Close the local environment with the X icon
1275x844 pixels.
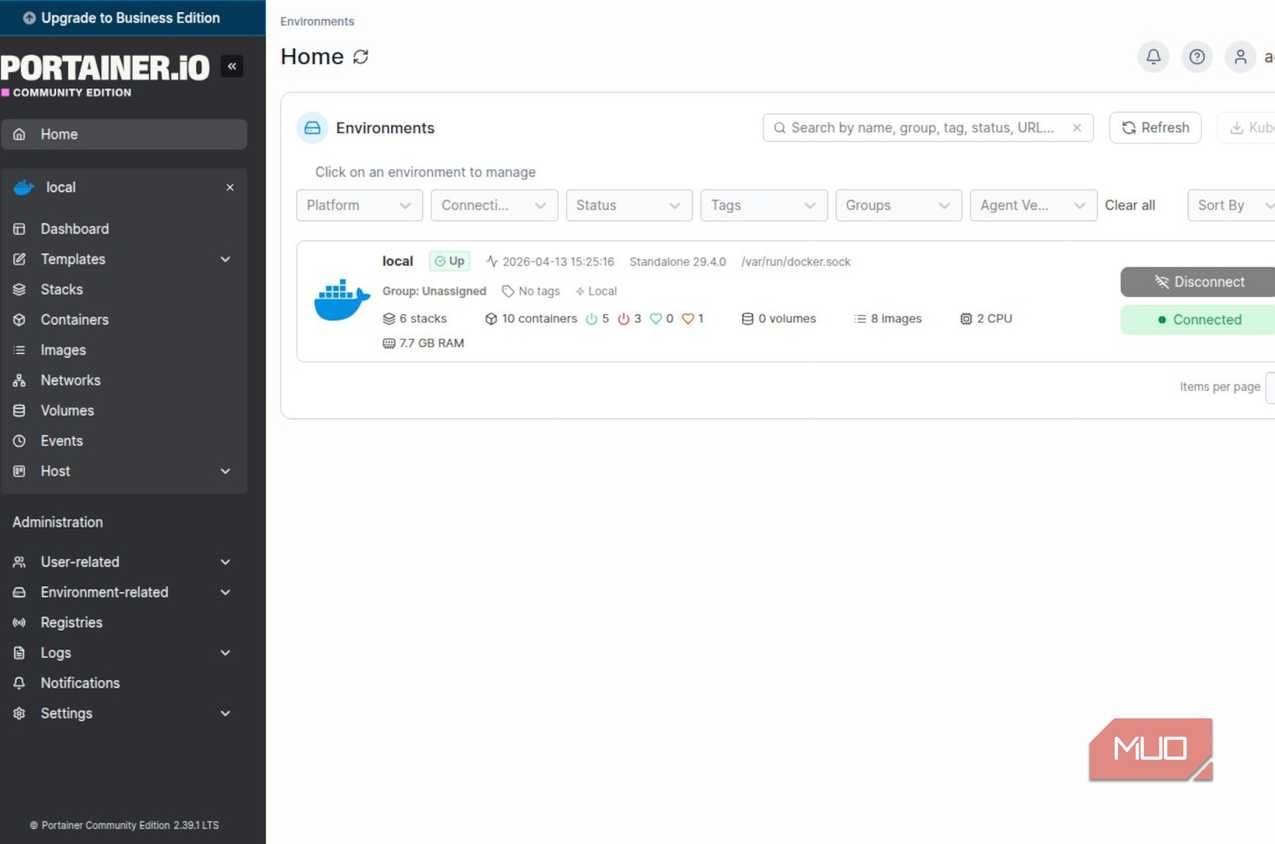point(230,188)
